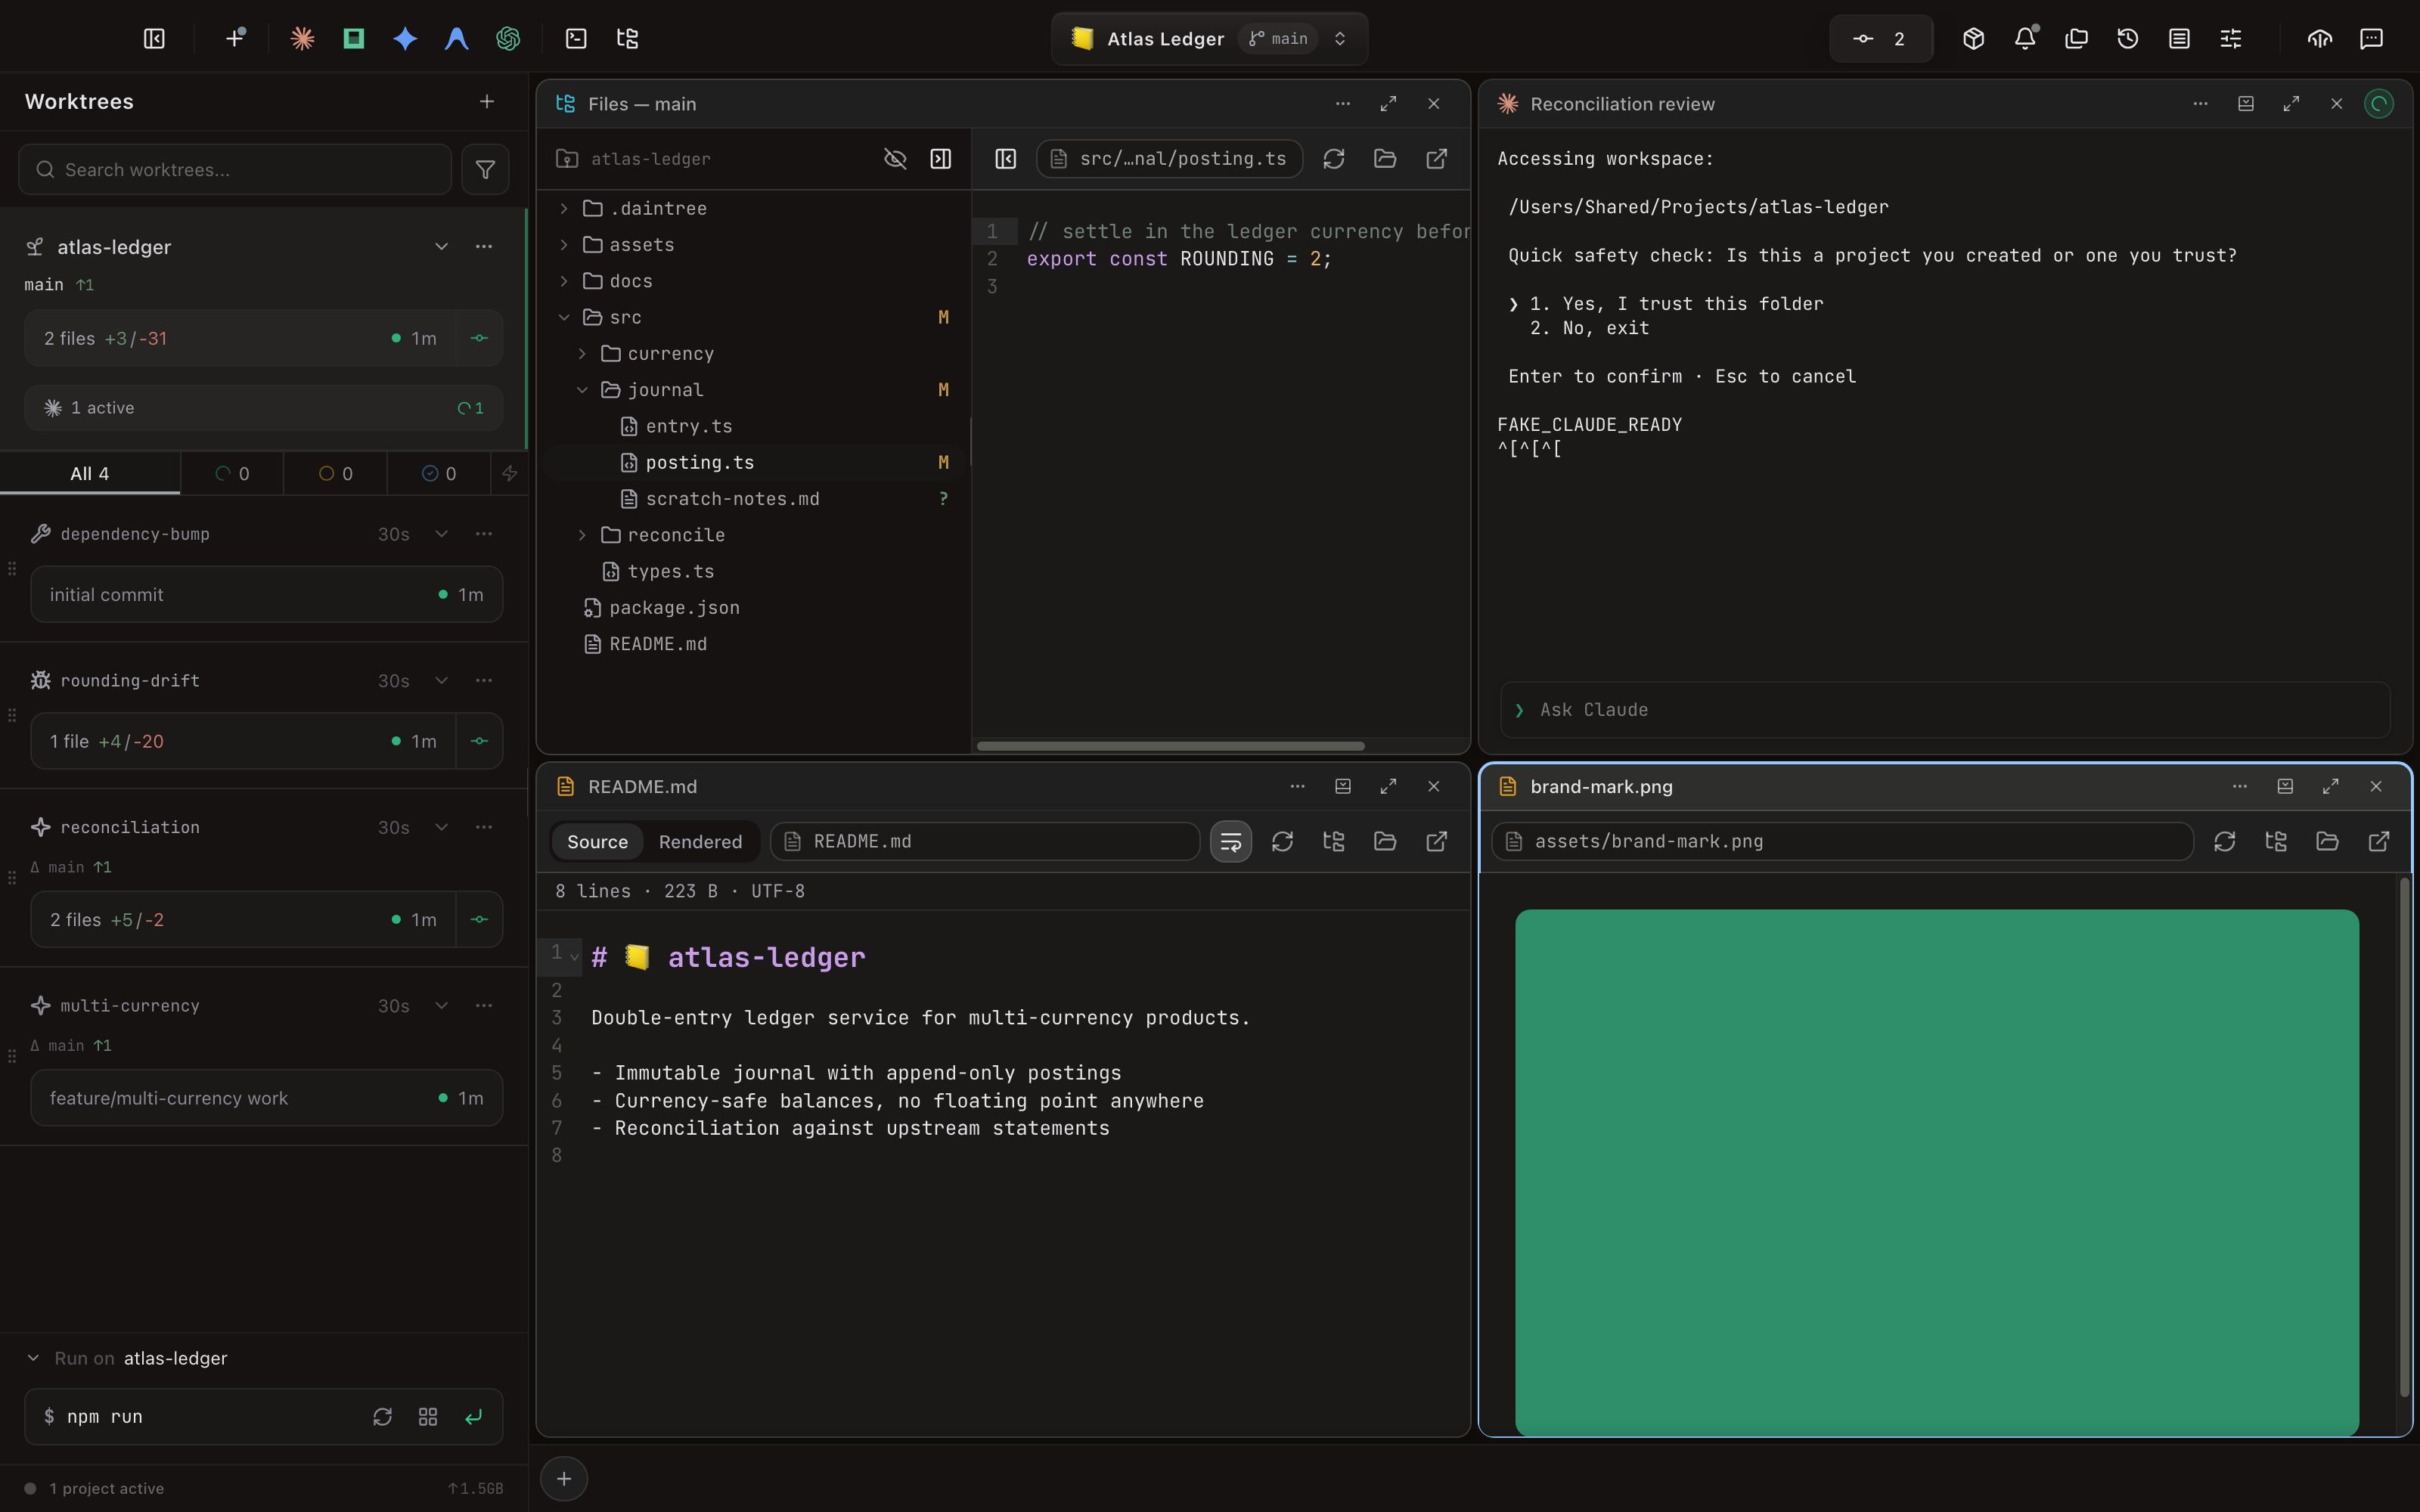The height and width of the screenshot is (1512, 2420).
Task: Switch README view to Rendered
Action: pyautogui.click(x=700, y=841)
